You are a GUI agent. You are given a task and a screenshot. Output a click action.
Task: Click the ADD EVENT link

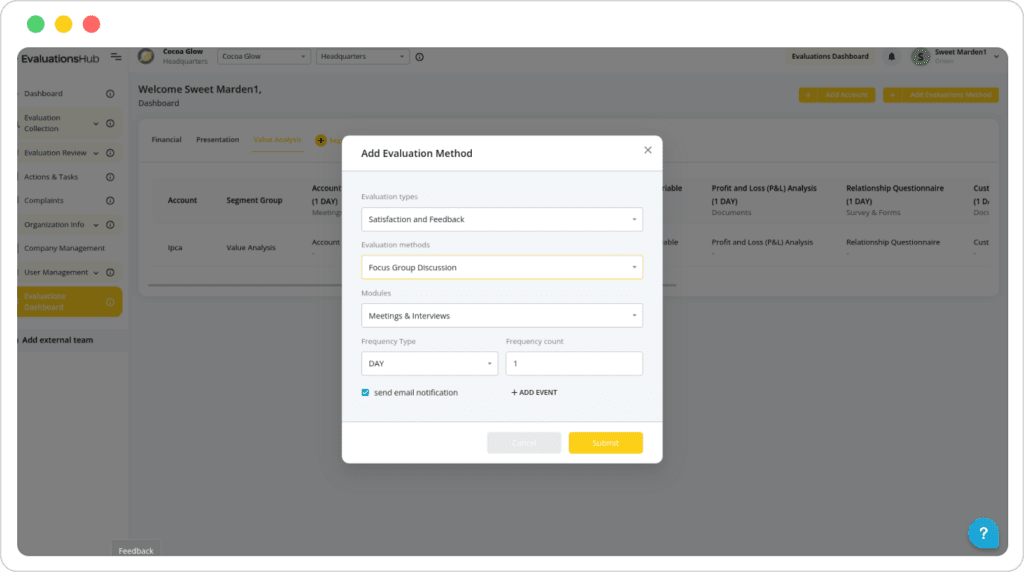[x=534, y=393]
